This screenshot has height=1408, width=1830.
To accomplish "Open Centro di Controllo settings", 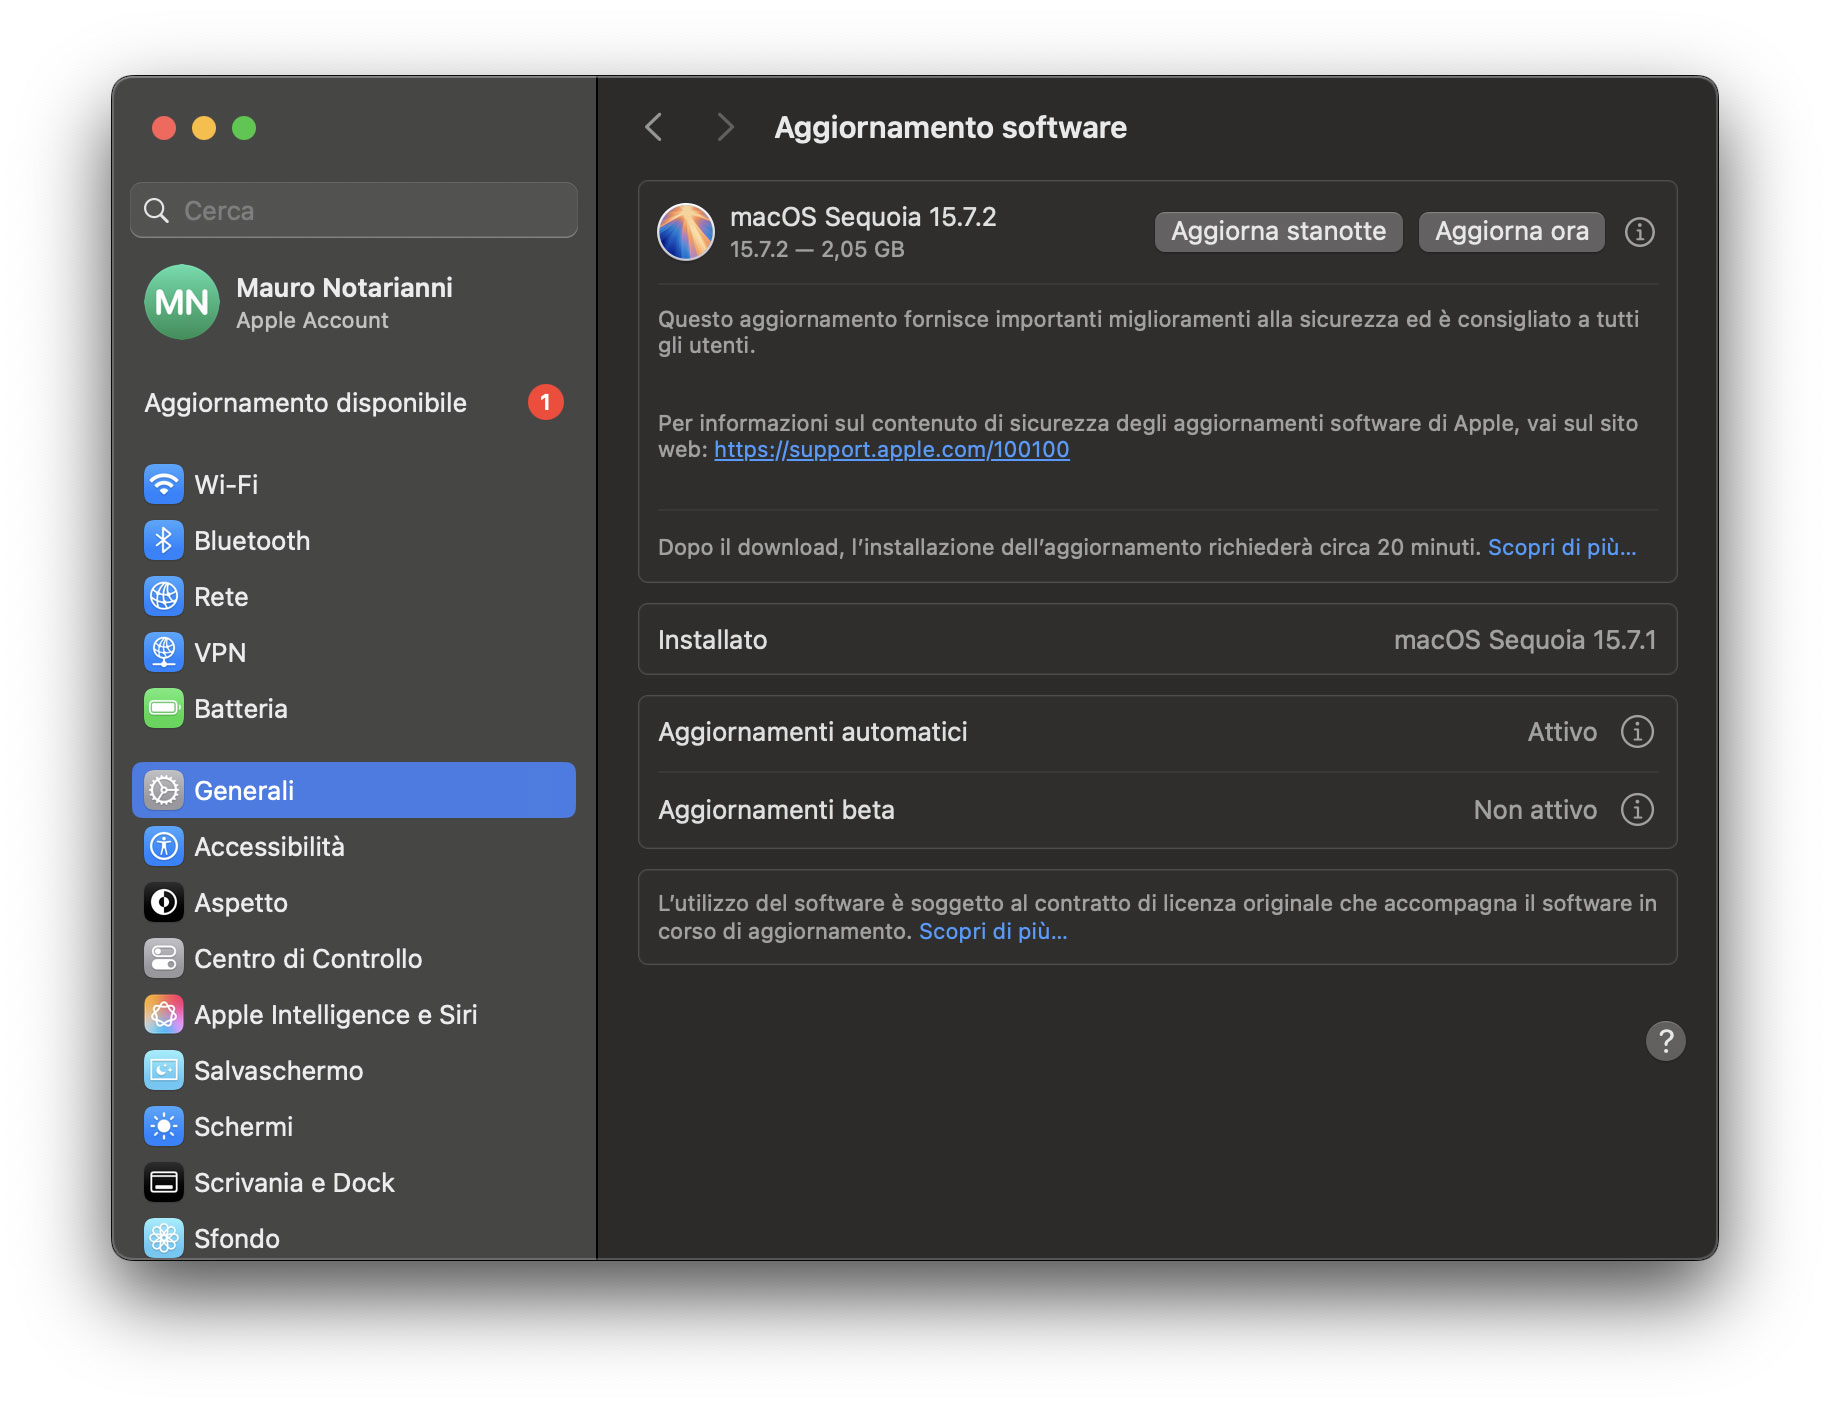I will (x=307, y=958).
